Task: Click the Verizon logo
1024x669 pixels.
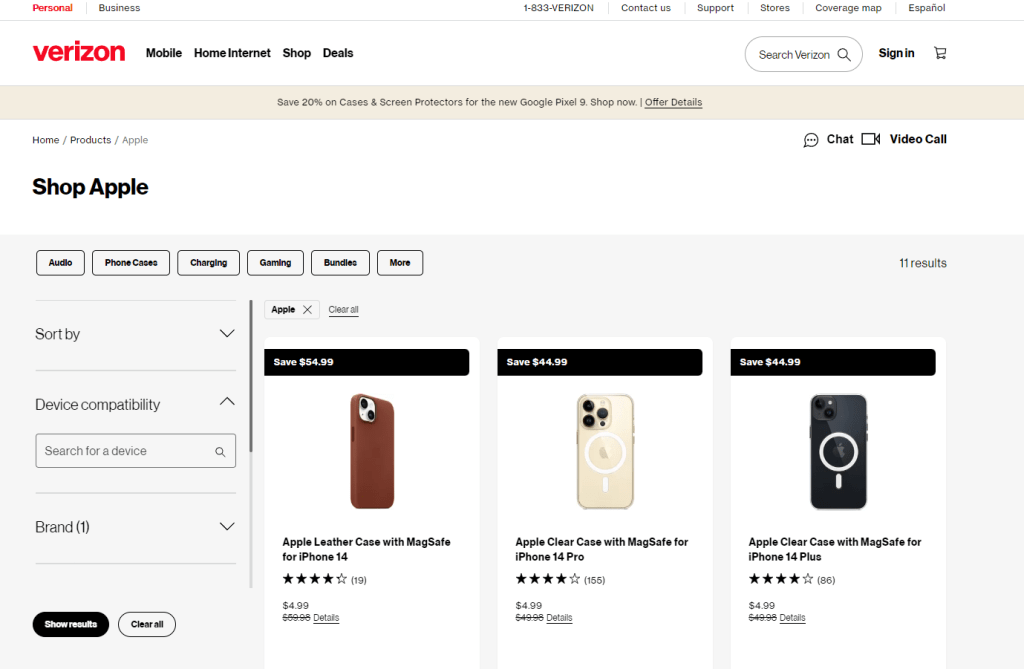Action: (79, 53)
